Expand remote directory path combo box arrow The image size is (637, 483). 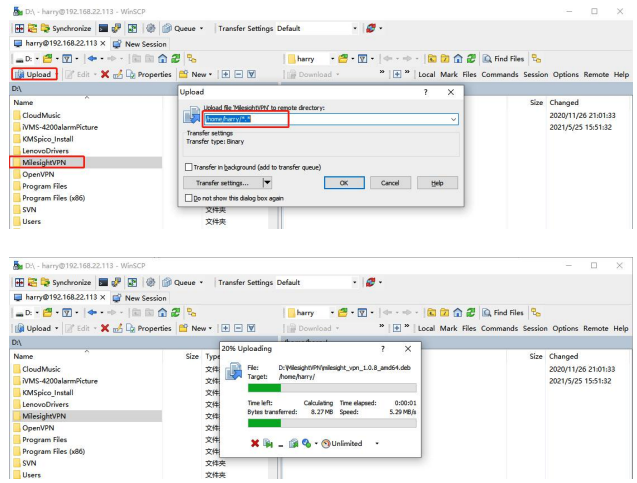[453, 119]
